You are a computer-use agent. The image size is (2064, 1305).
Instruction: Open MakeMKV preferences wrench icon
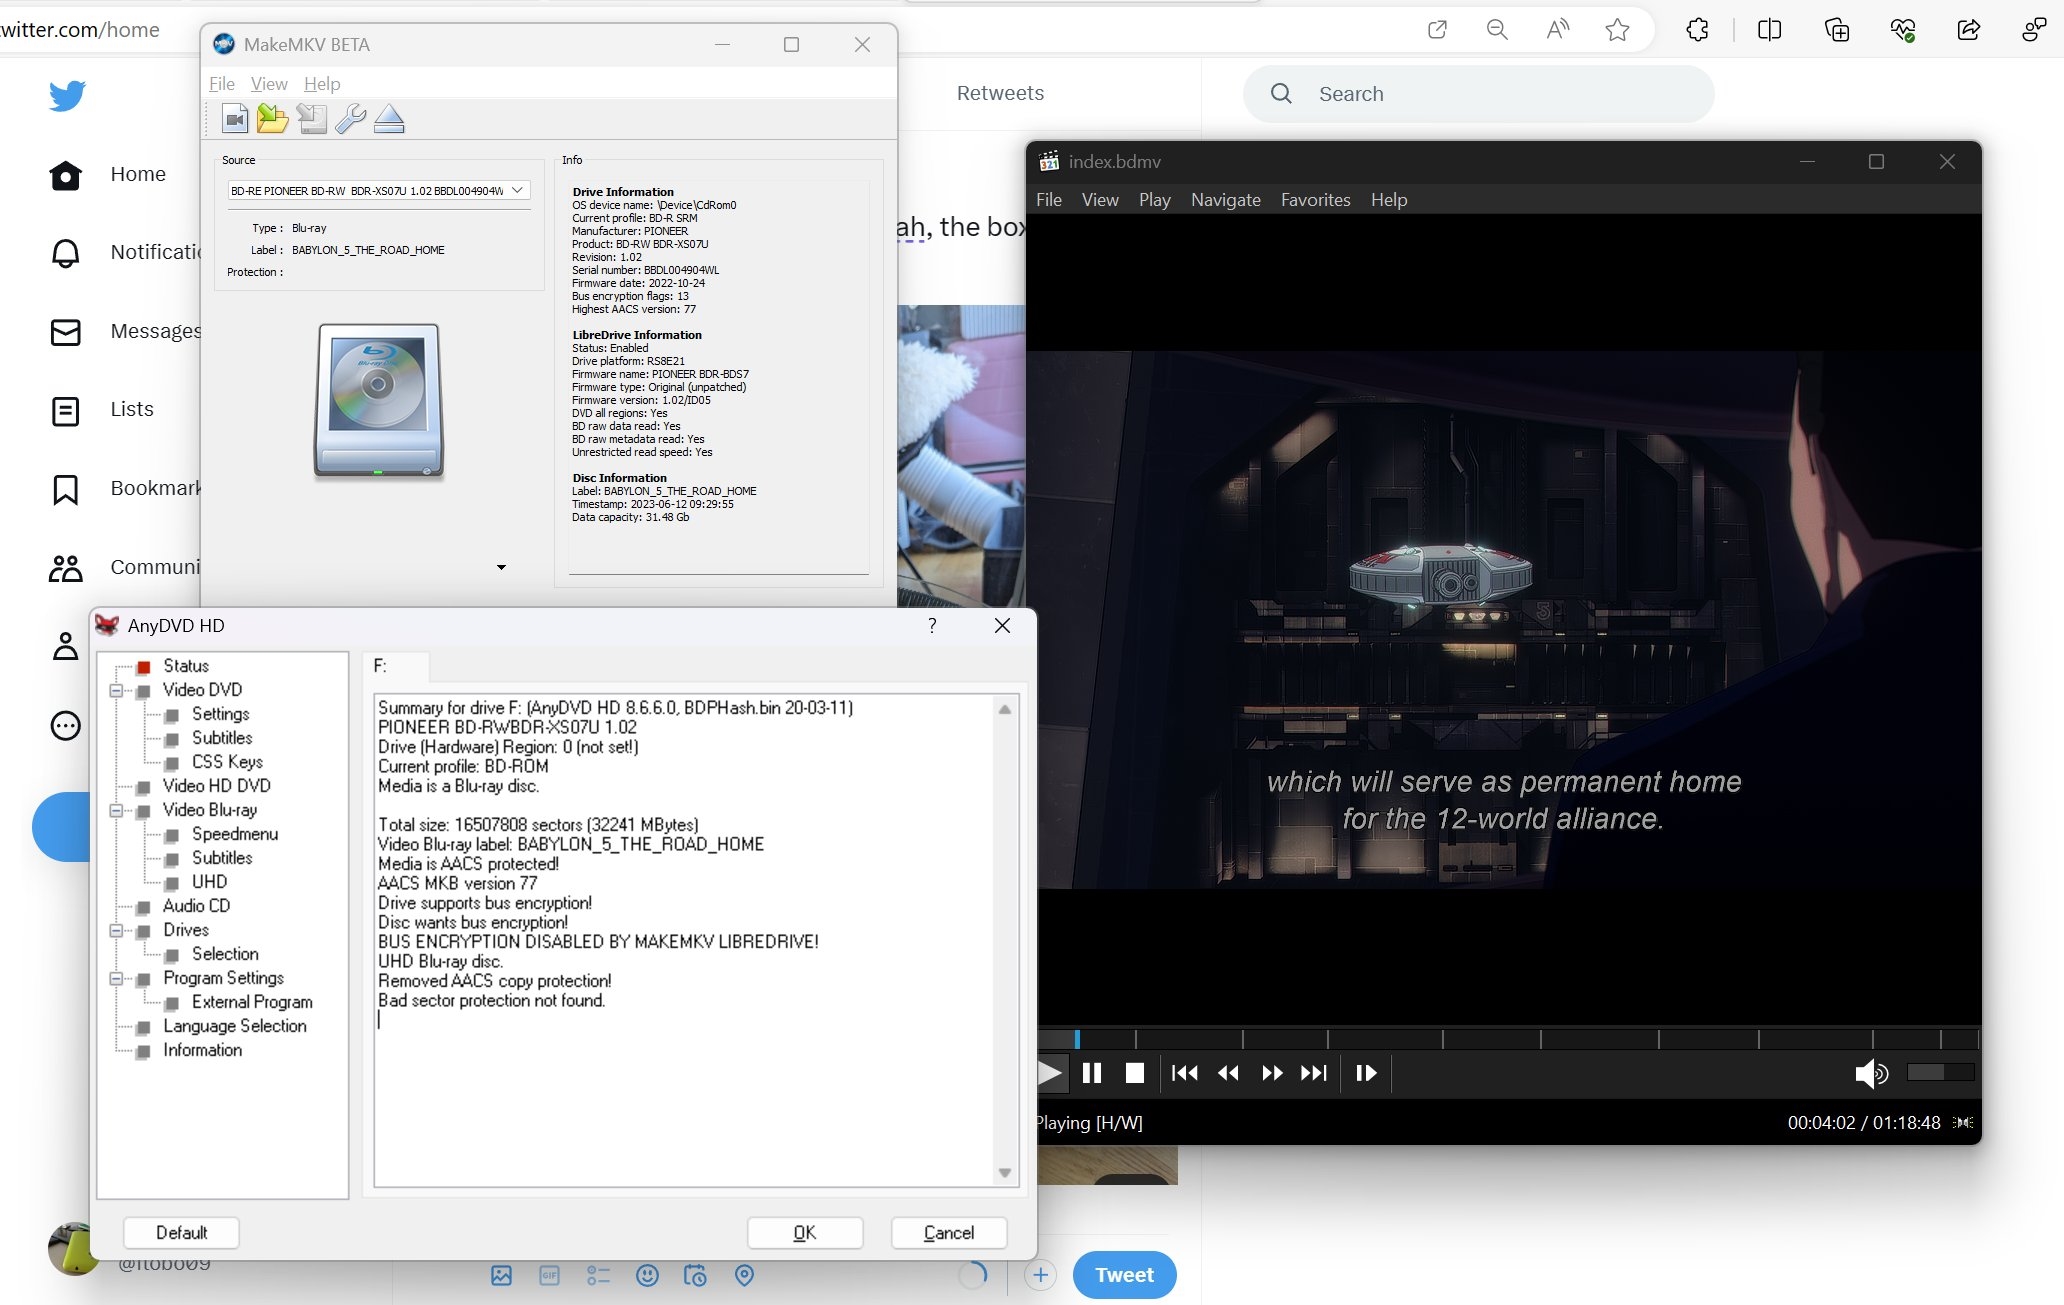click(x=350, y=119)
